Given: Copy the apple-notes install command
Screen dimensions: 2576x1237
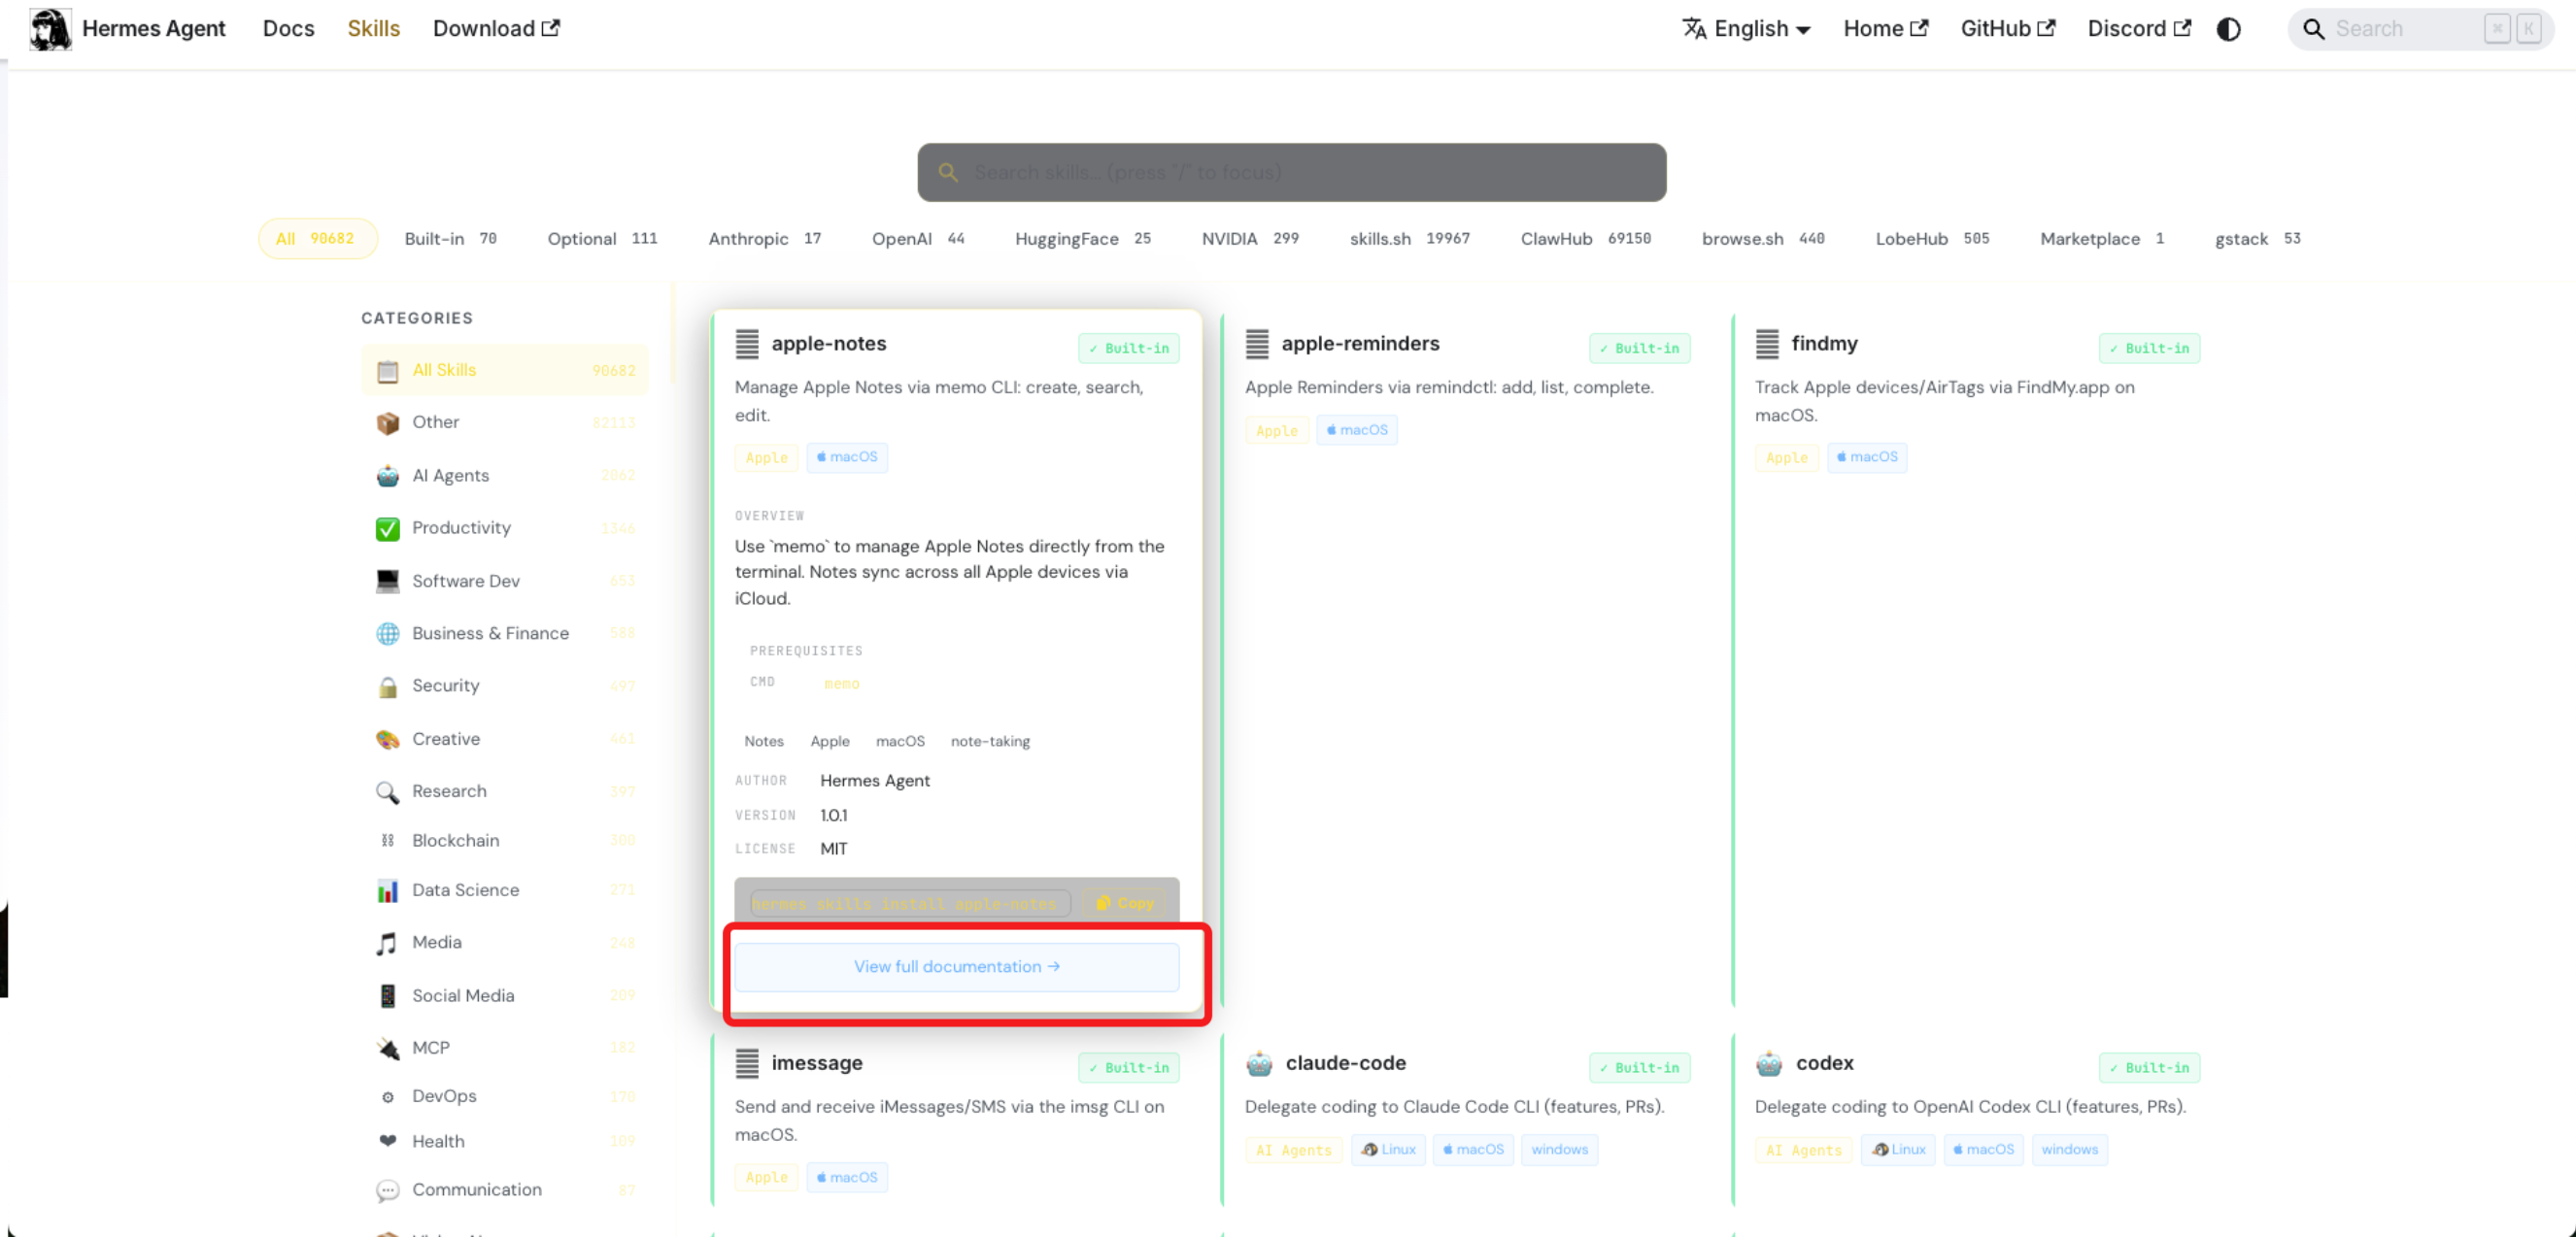Looking at the screenshot, I should [x=1125, y=903].
